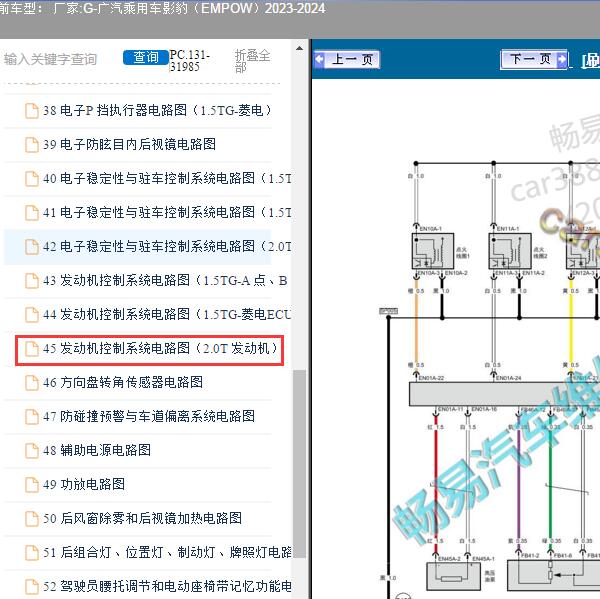Open 48 辅助电源电路图
The image size is (600, 599).
click(x=97, y=450)
